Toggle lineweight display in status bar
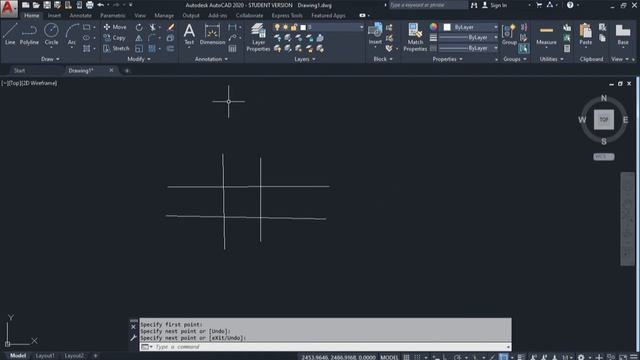The image size is (640, 360). 521,357
